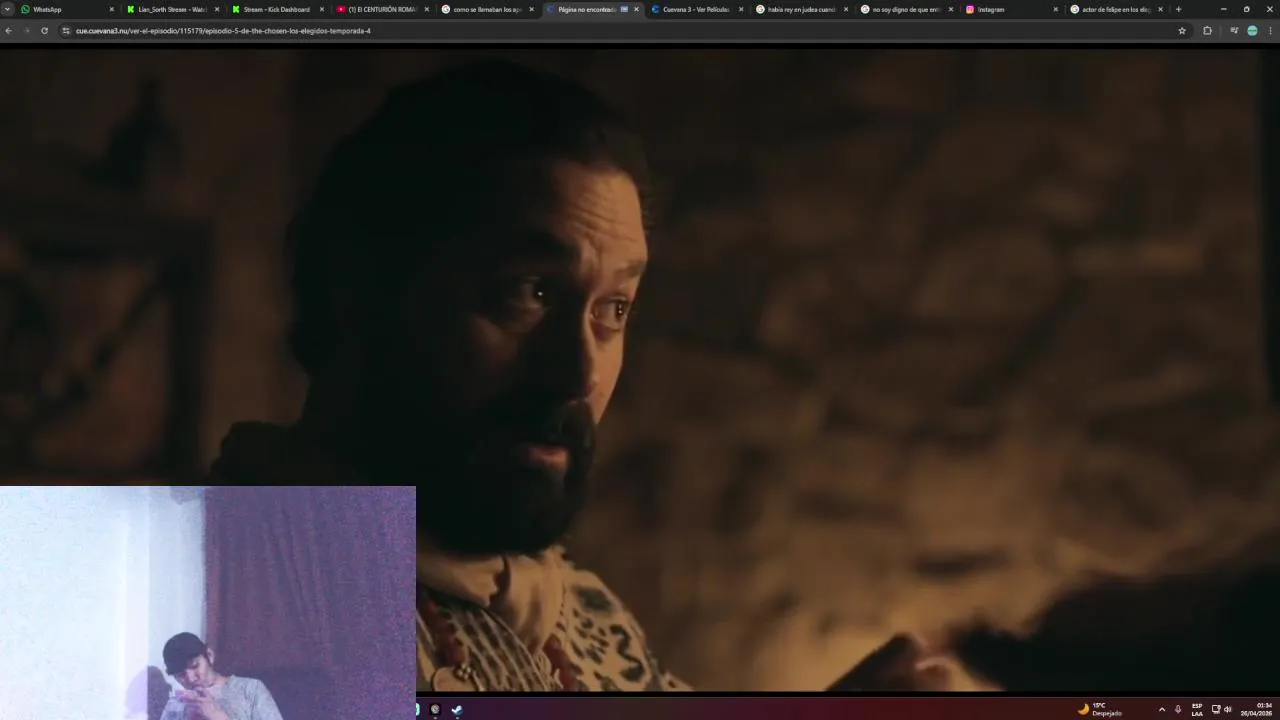
Task: Bookmark this page with star icon
Action: (x=1182, y=31)
